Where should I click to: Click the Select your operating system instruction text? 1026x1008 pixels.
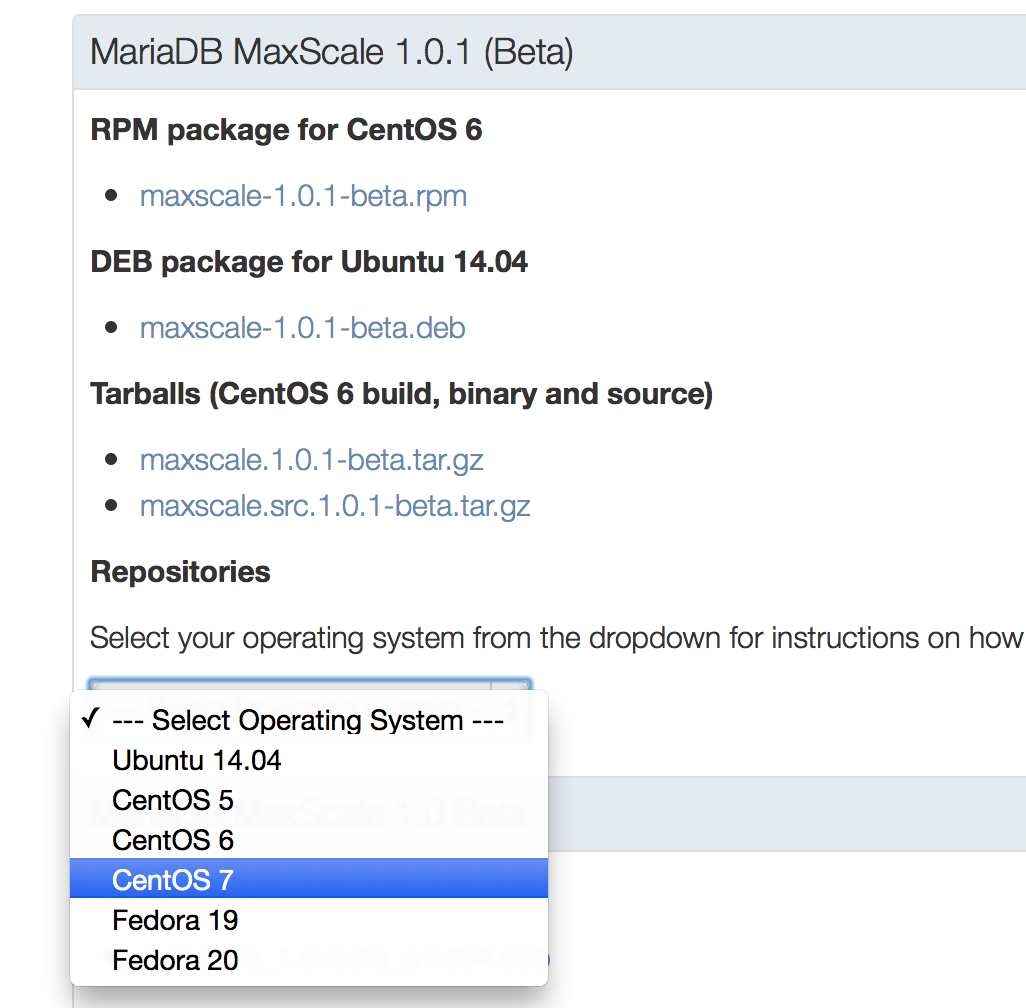[556, 638]
